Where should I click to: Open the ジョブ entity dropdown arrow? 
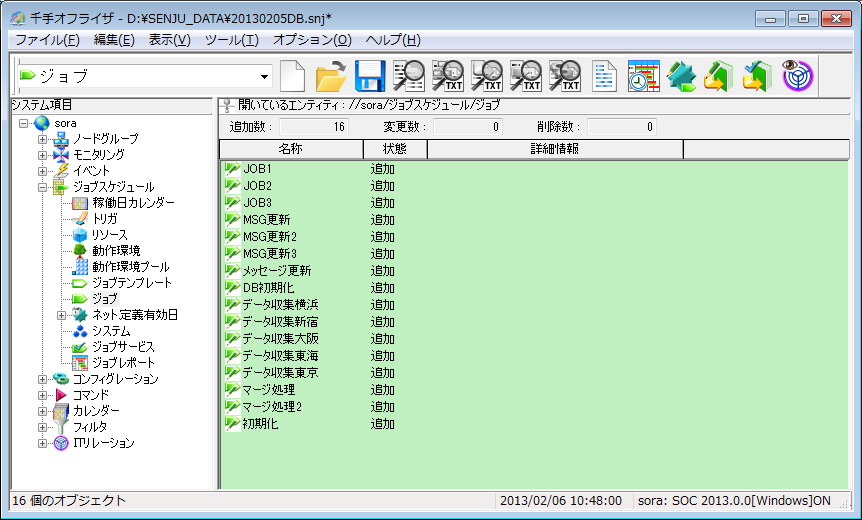coord(264,76)
